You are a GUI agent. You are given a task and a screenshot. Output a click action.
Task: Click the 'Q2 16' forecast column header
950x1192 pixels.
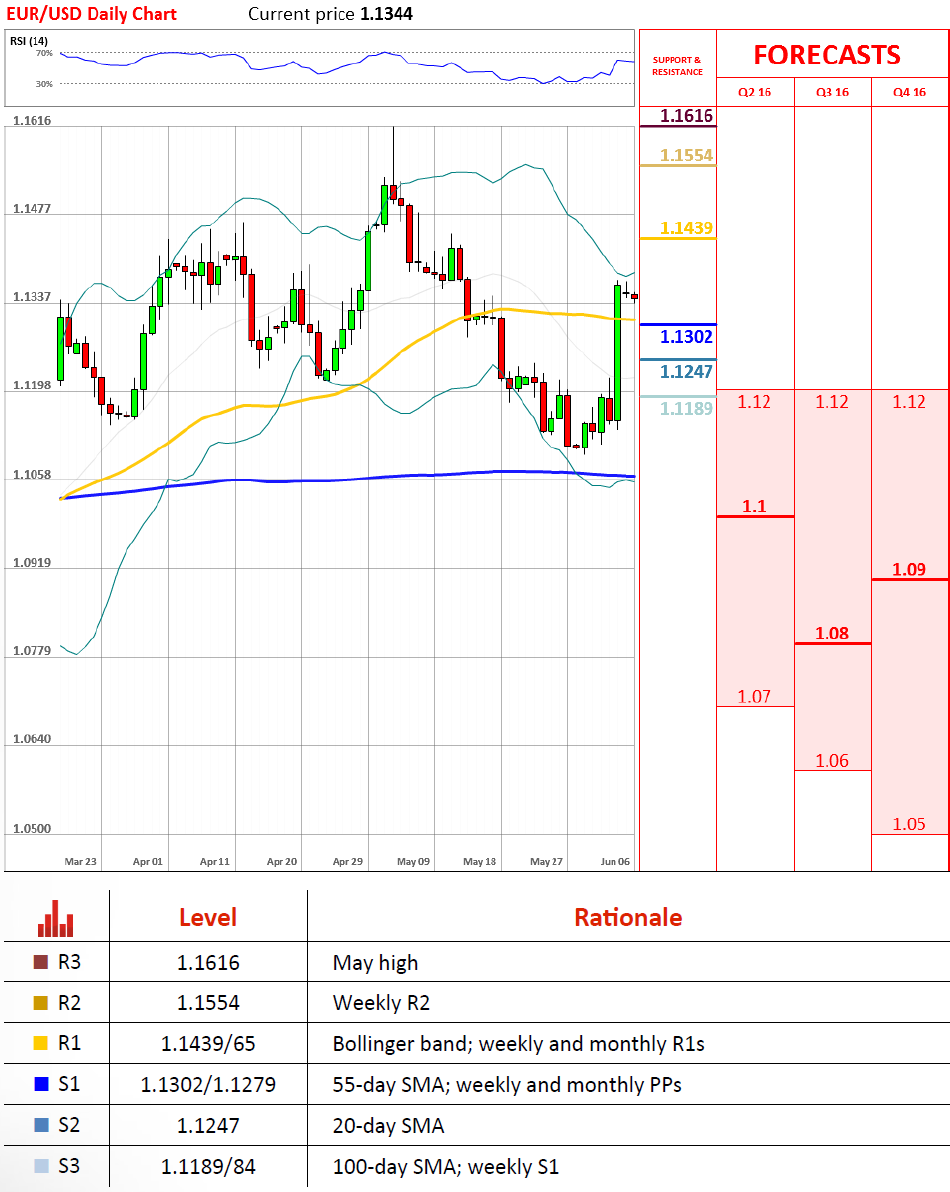click(755, 92)
